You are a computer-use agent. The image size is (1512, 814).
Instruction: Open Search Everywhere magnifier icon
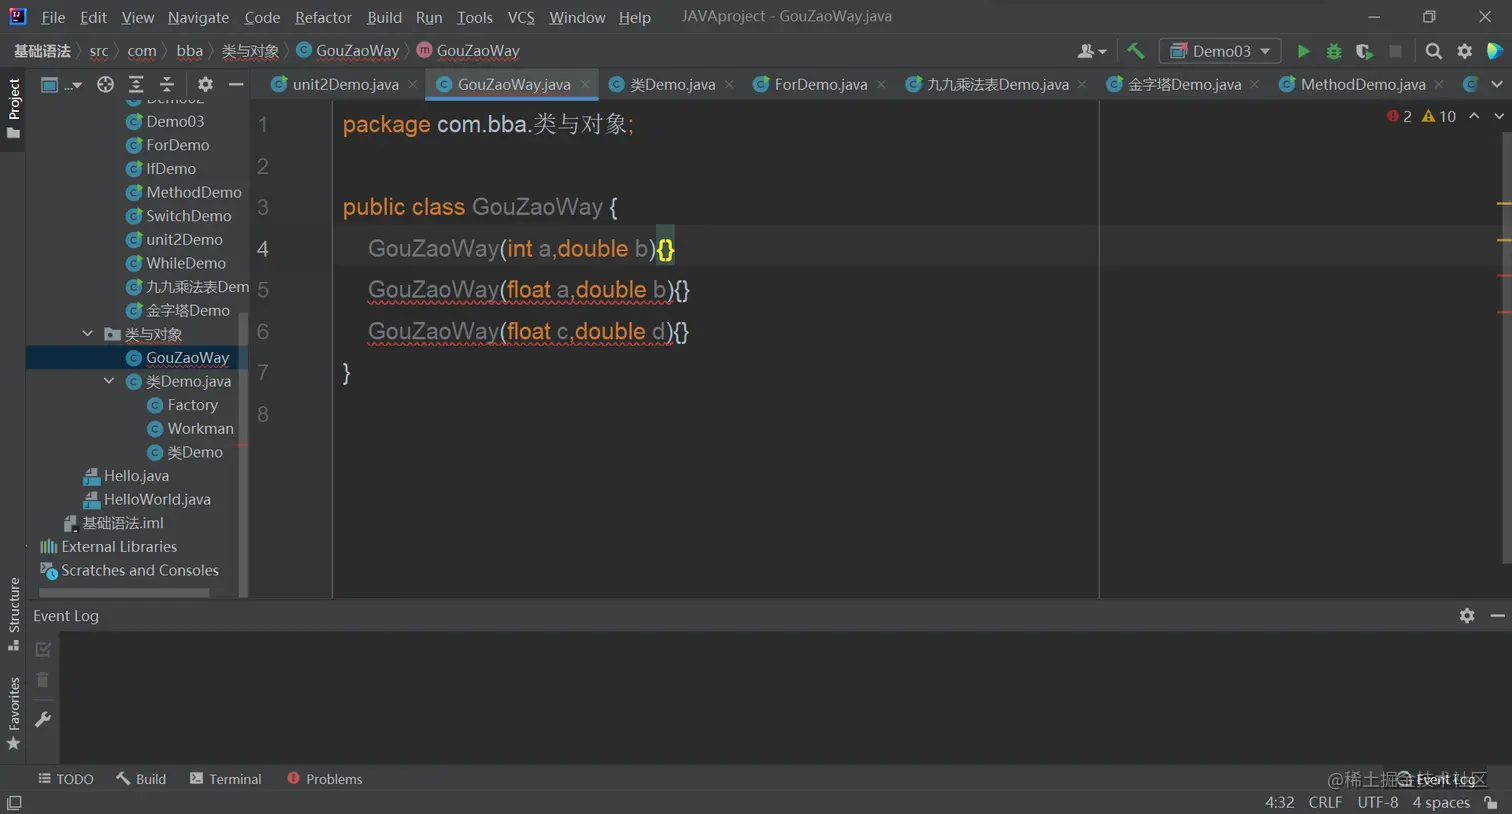point(1434,51)
